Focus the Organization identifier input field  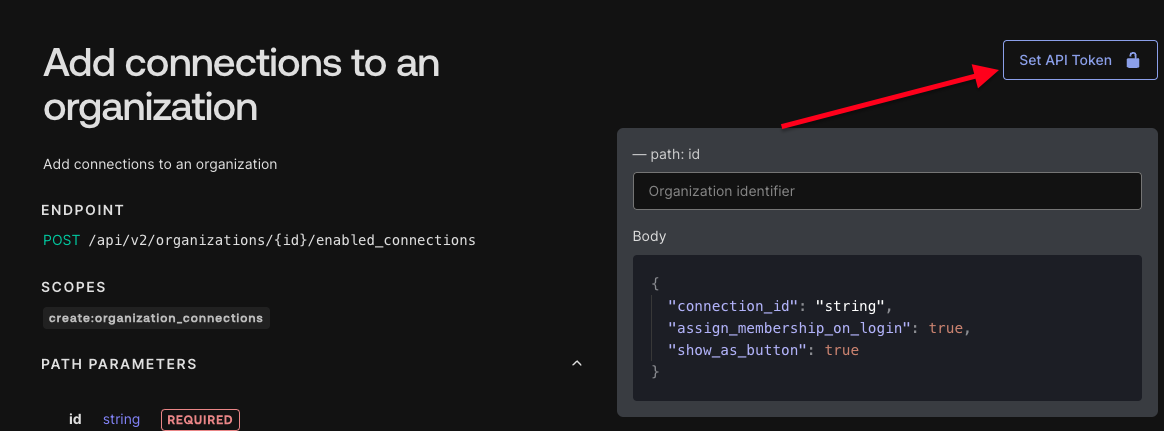click(886, 191)
